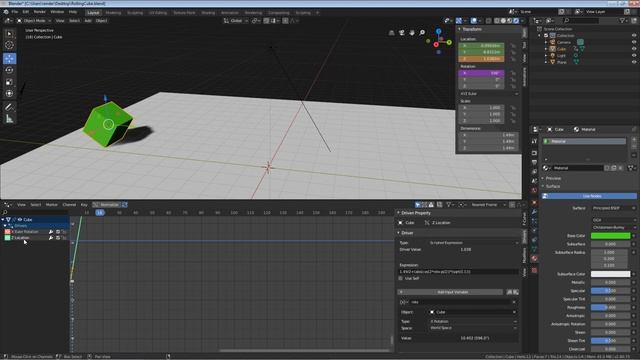Toggle visibility of Camera in outliner

(634, 42)
